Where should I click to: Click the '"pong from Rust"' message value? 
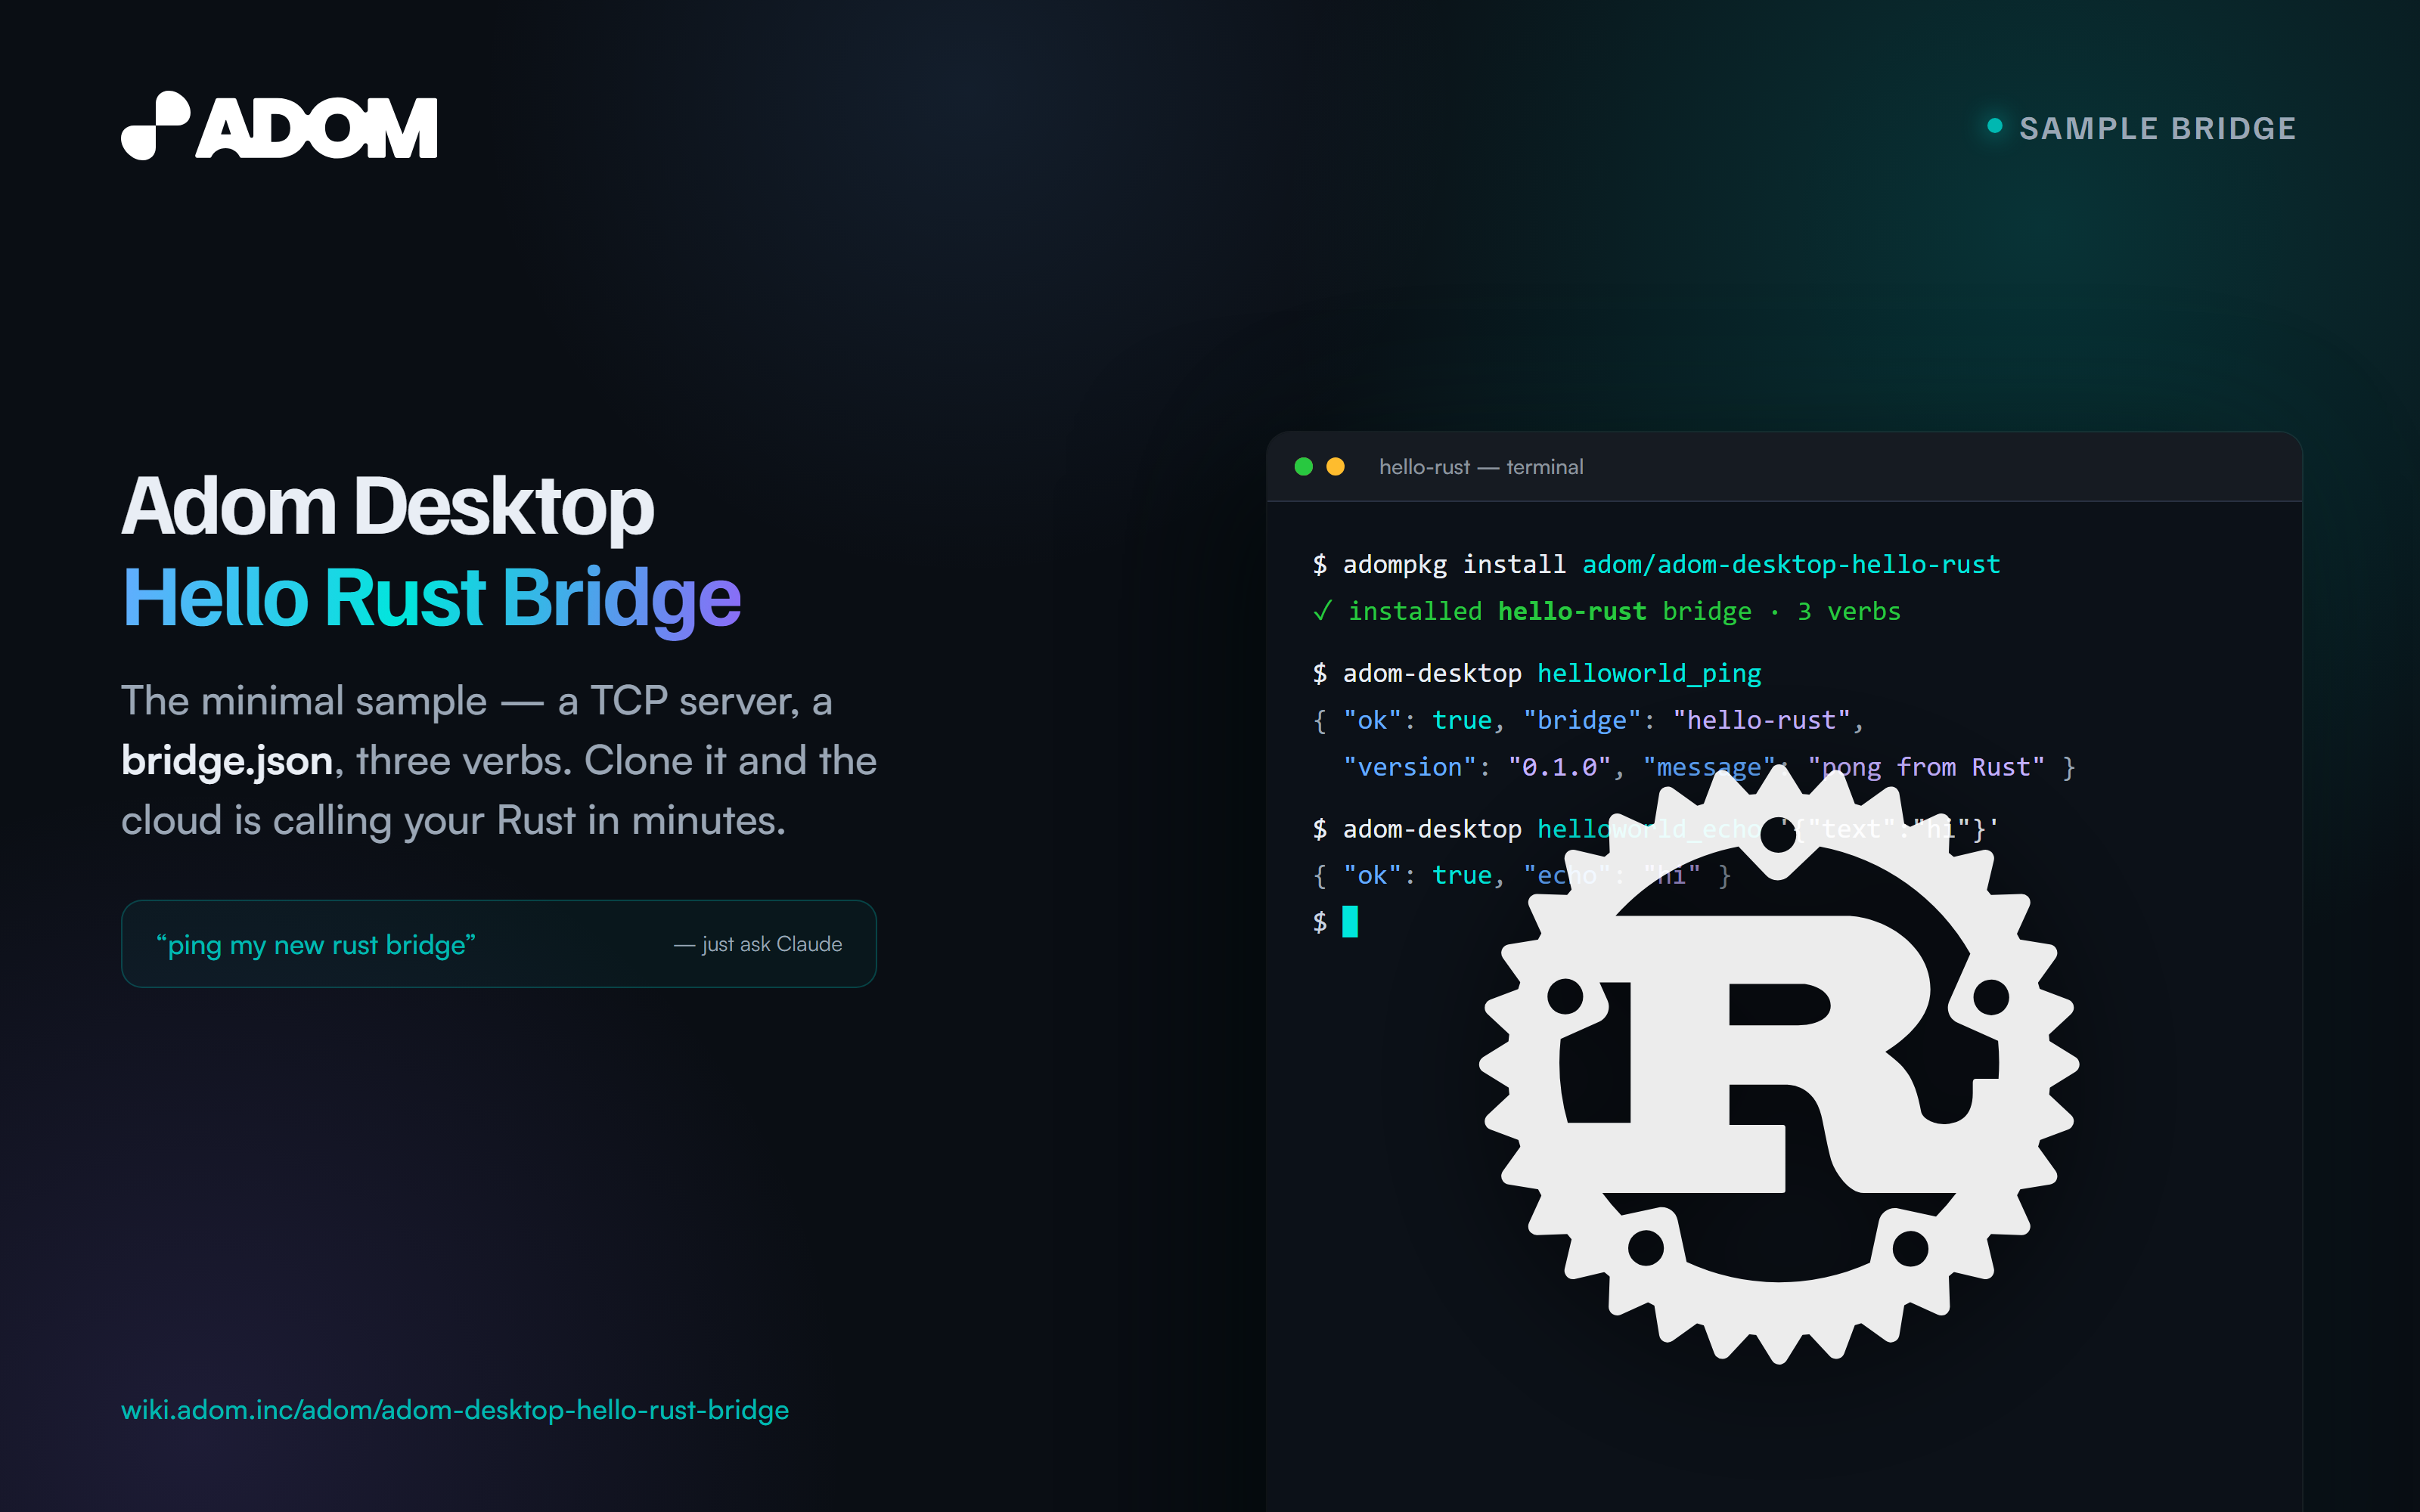[x=1926, y=767]
